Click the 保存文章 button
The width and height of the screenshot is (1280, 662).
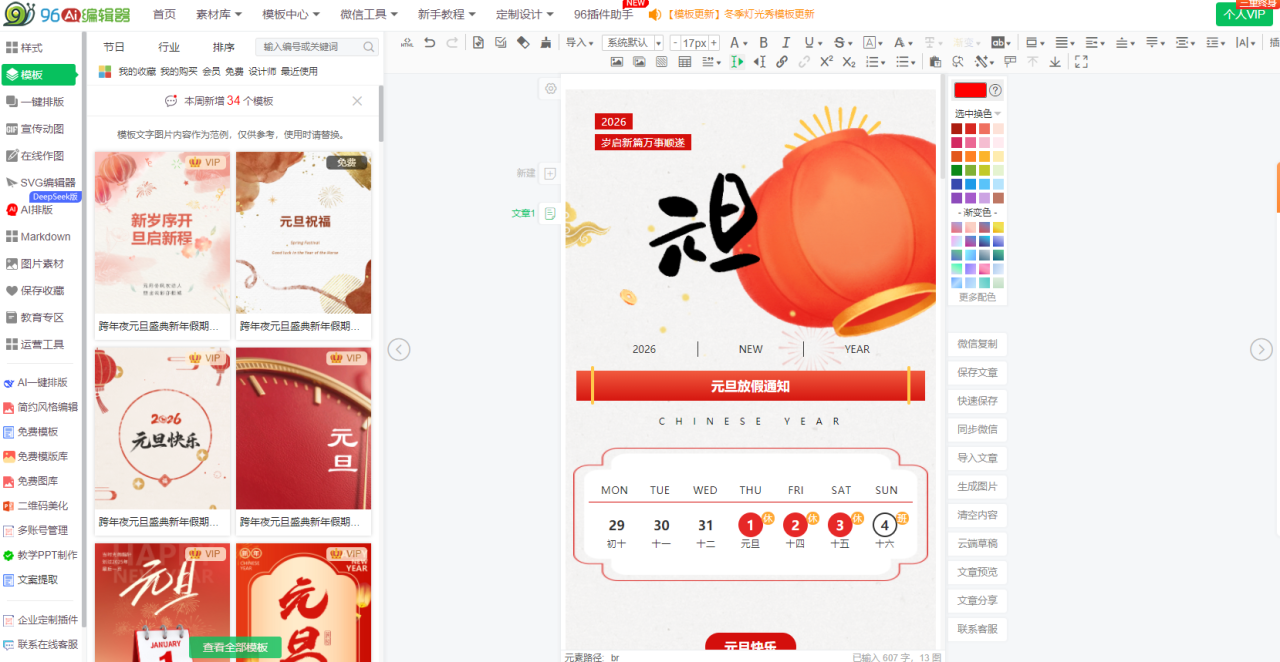pos(977,372)
